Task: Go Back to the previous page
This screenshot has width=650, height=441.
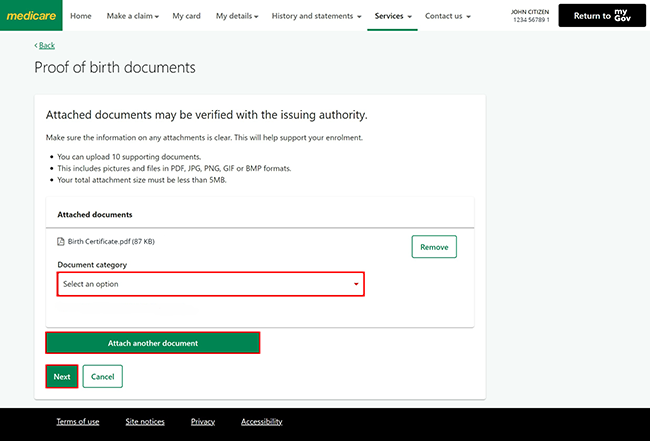Action: tap(45, 46)
